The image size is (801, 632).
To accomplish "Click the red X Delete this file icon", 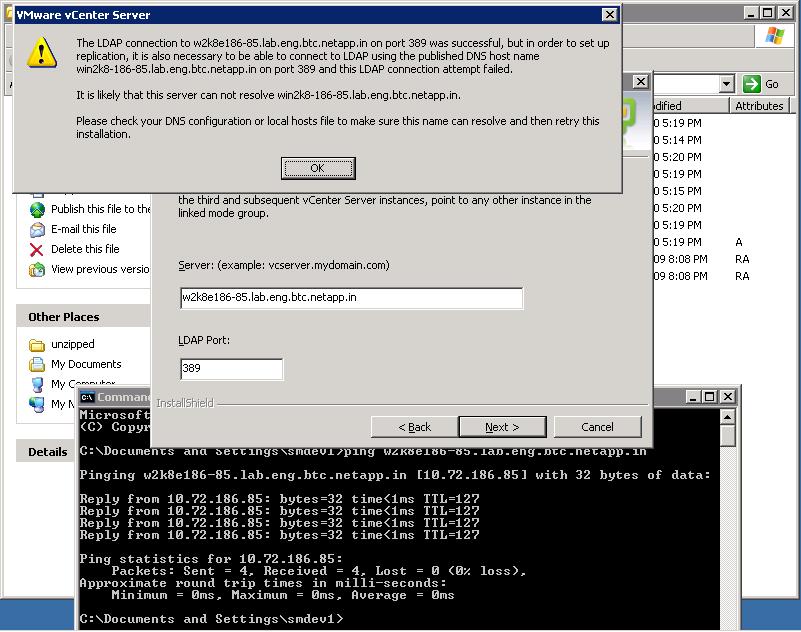I will [x=37, y=249].
